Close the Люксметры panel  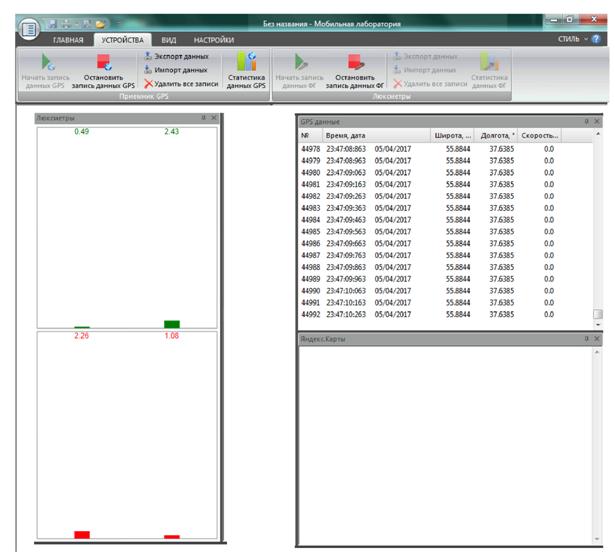coord(214,118)
